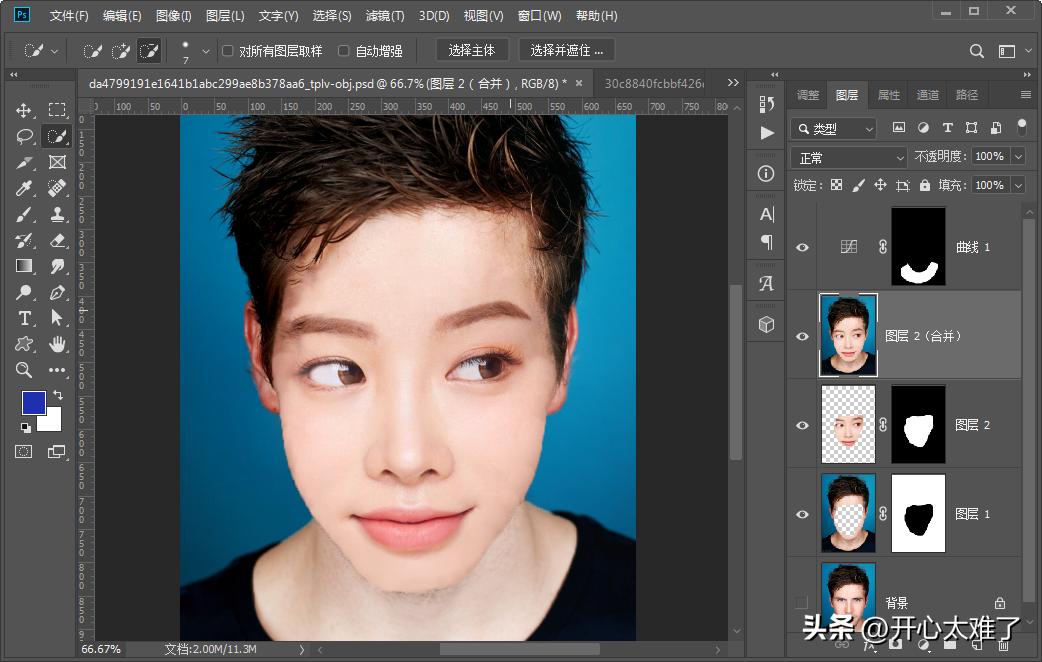Select the Move tool
This screenshot has height=662, width=1042.
click(x=24, y=110)
